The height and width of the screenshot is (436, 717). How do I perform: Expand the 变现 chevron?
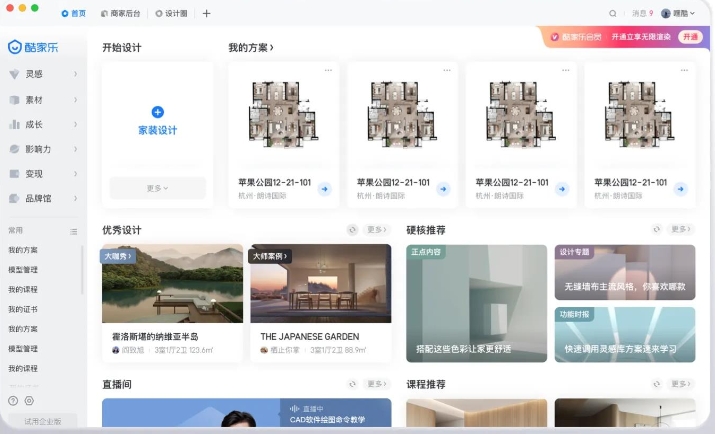click(x=75, y=174)
